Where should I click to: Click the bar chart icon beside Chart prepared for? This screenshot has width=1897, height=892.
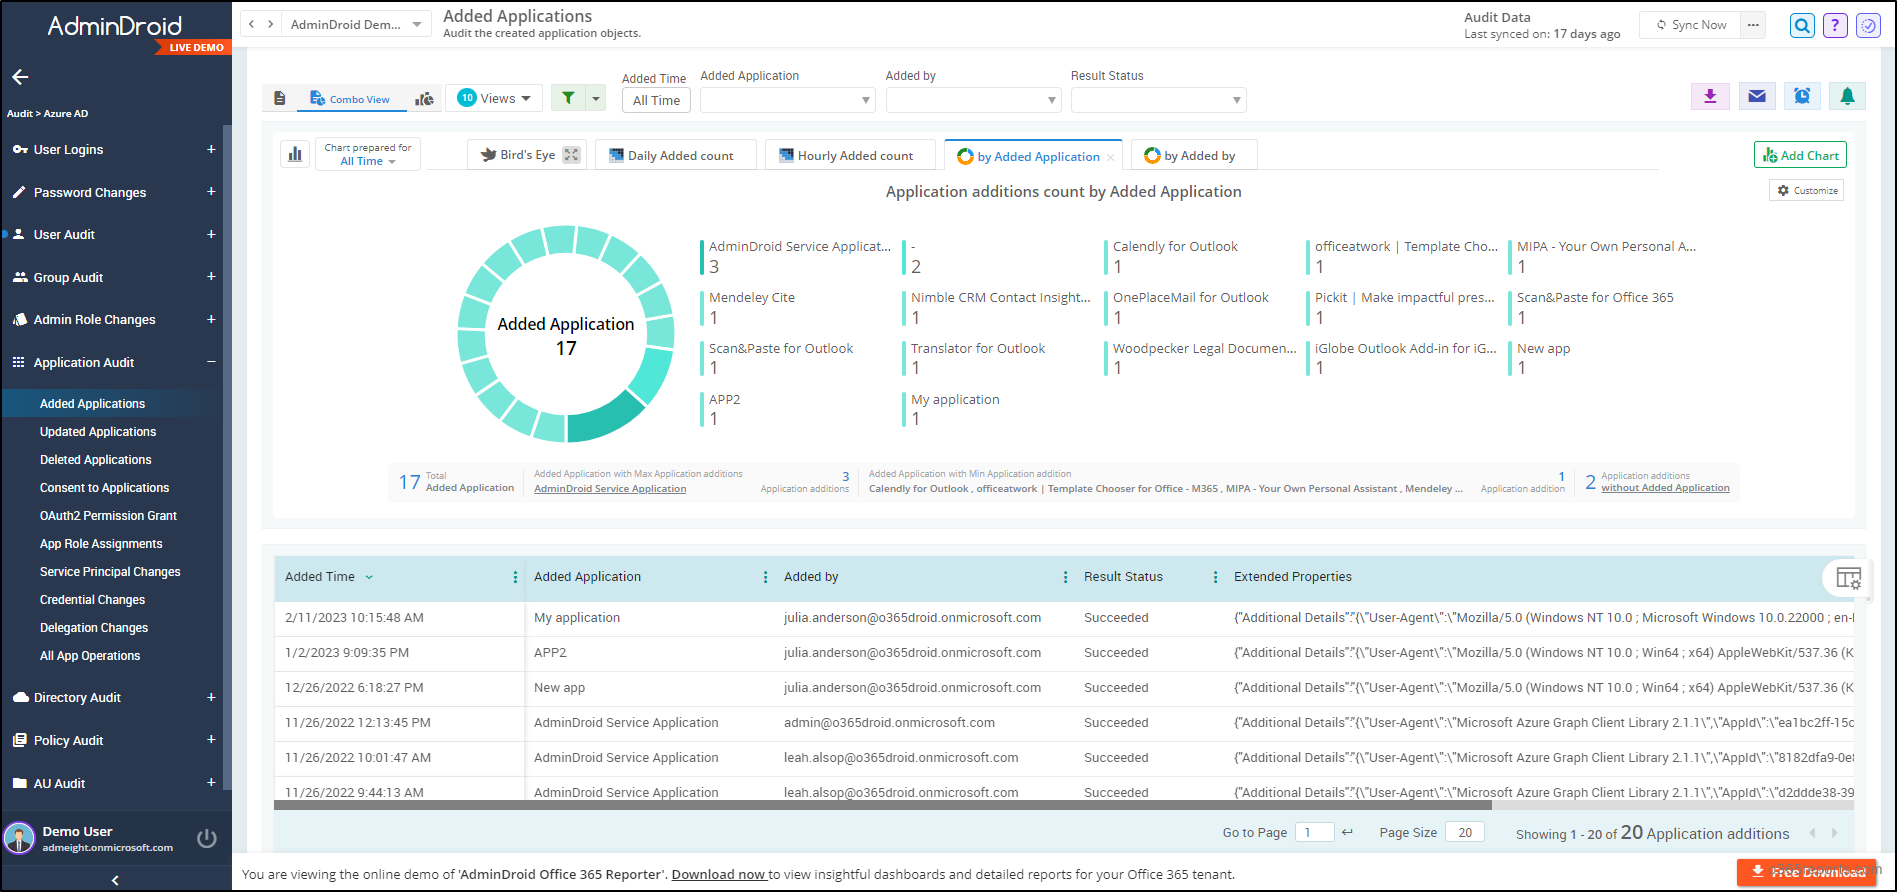295,154
